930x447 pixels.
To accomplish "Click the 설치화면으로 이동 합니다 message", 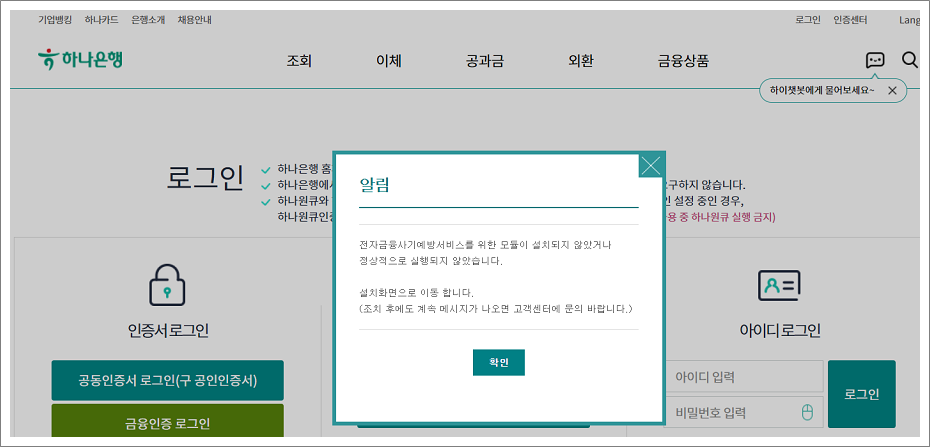I will (418, 293).
